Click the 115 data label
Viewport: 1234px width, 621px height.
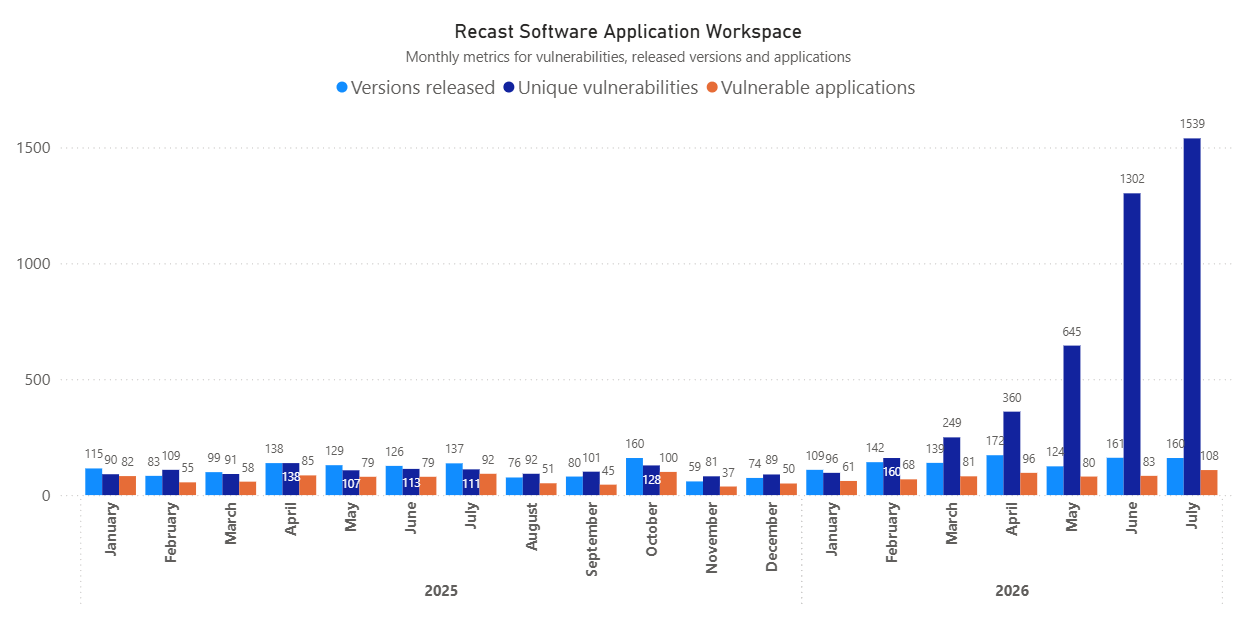[x=93, y=455]
